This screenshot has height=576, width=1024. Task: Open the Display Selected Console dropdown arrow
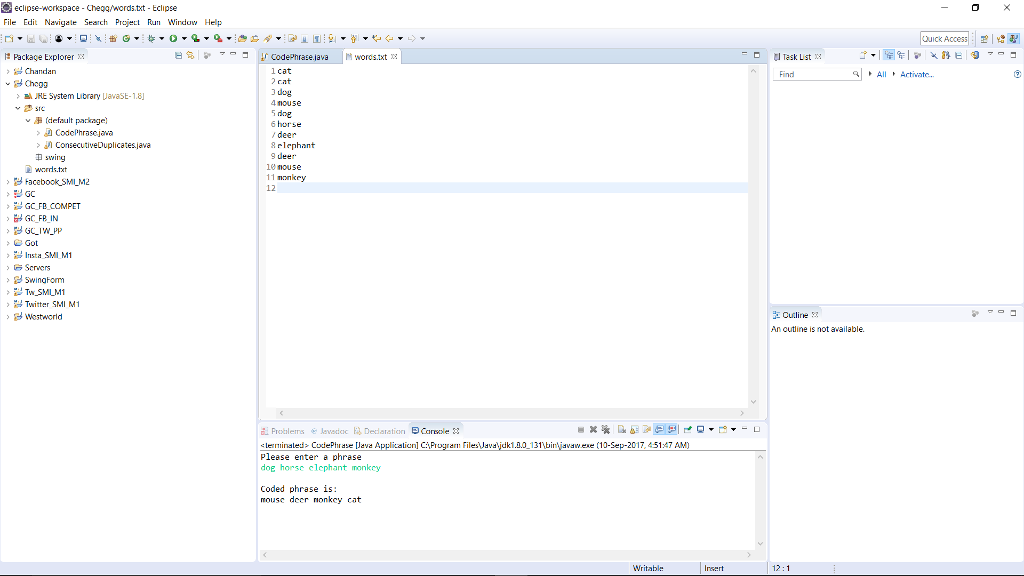coord(711,430)
